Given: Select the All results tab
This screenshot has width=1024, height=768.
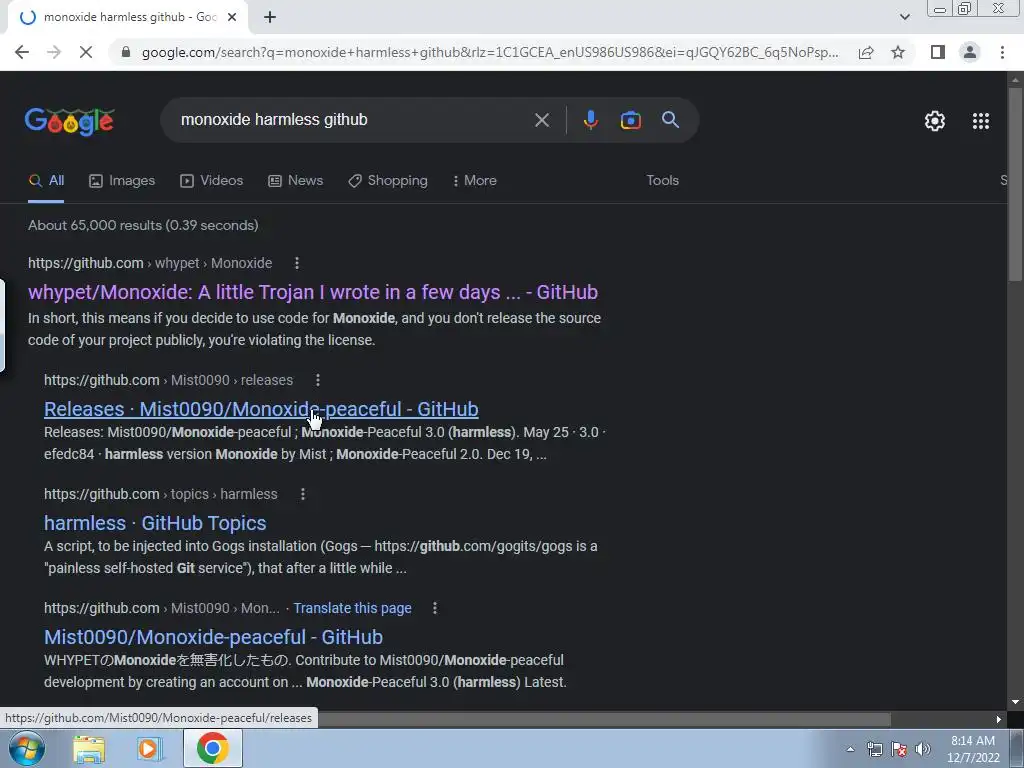Looking at the screenshot, I should coord(46,181).
